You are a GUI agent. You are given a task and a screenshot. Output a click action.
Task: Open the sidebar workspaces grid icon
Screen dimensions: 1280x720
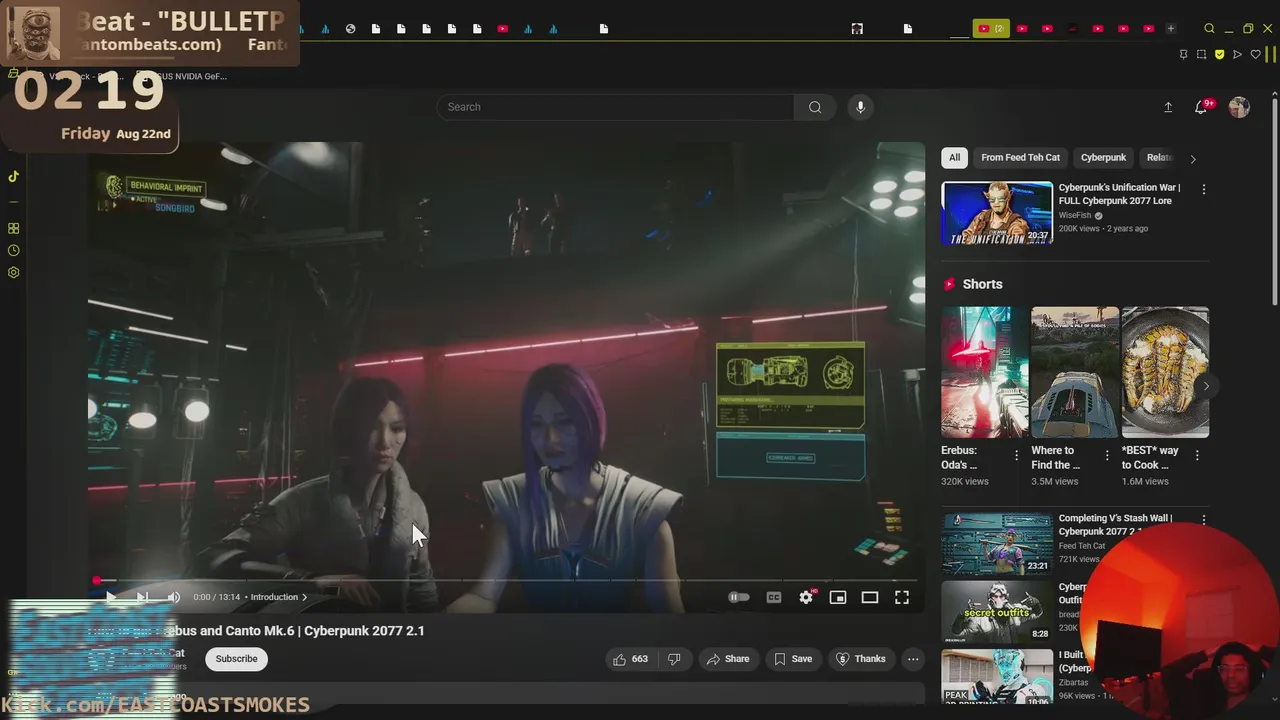[x=13, y=228]
